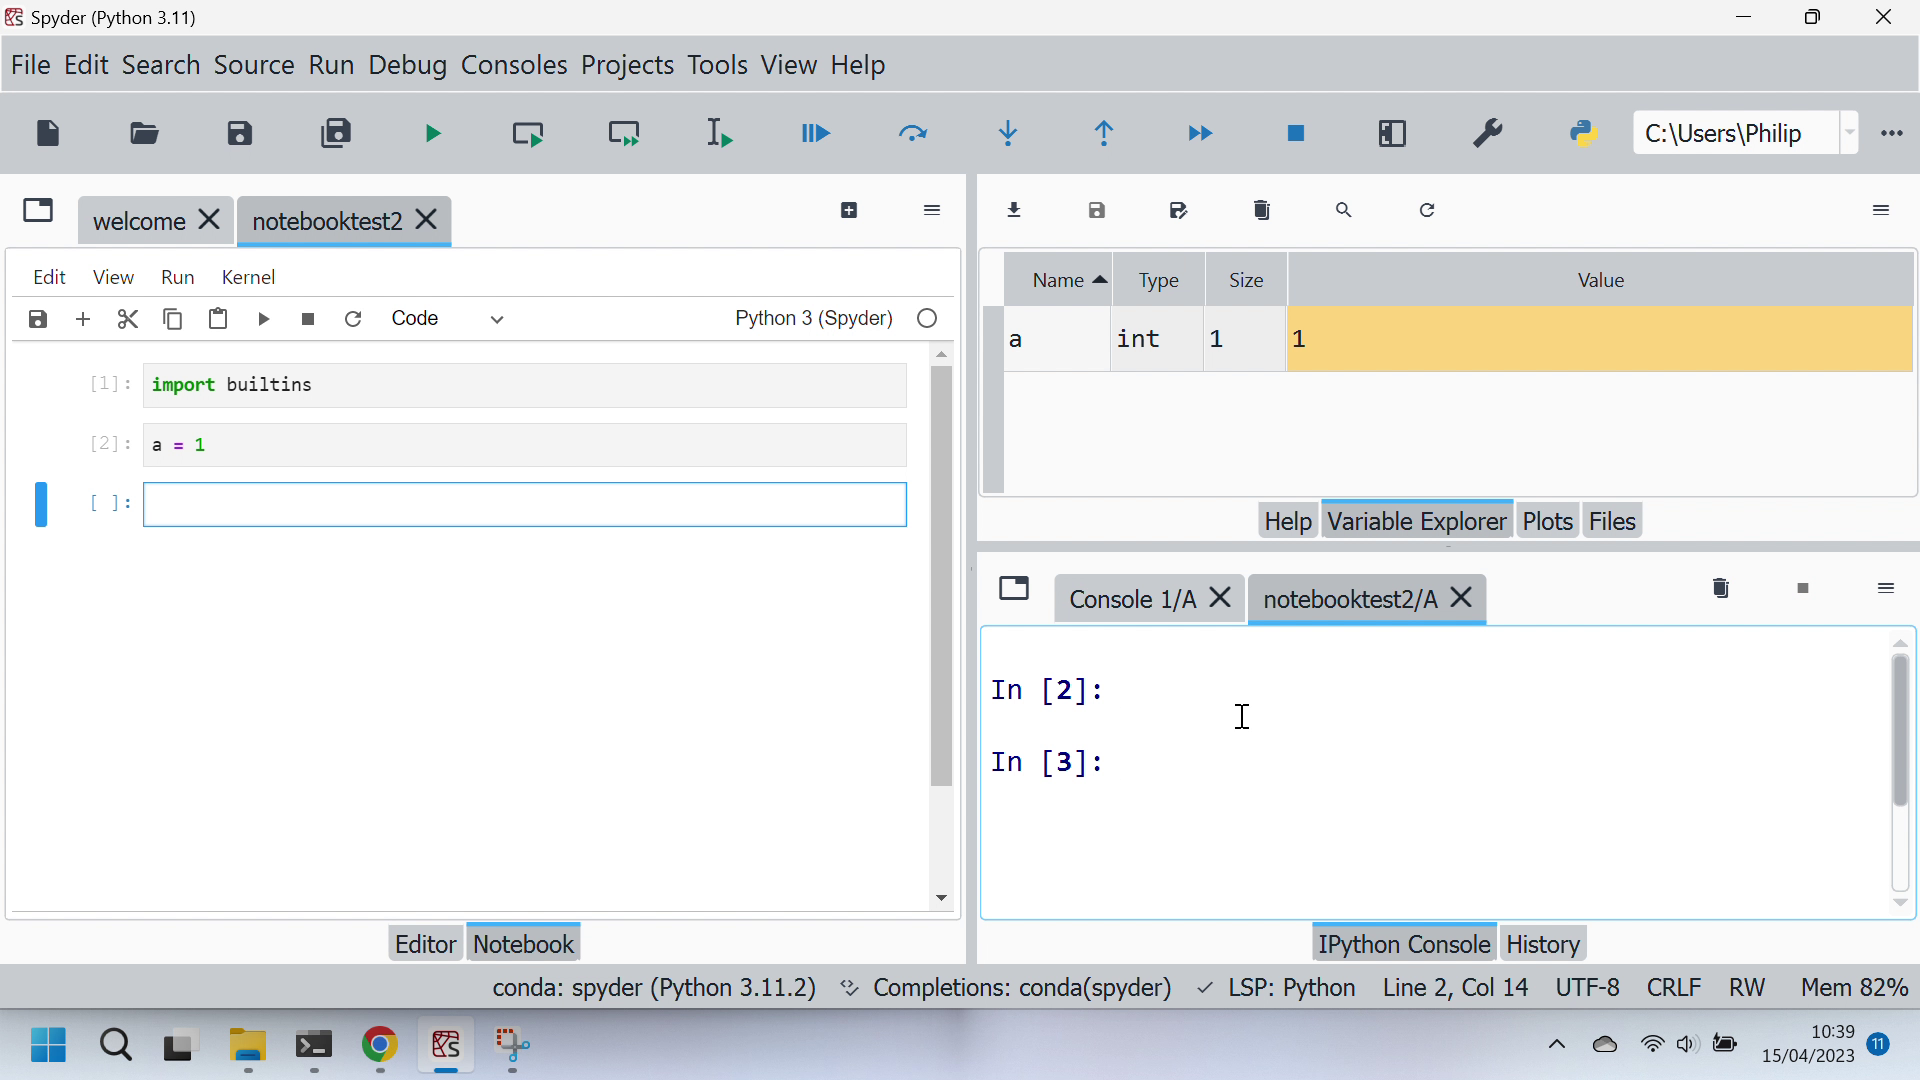This screenshot has height=1080, width=1920.
Task: Click the PYTHONPATH manager python icon
Action: (1584, 133)
